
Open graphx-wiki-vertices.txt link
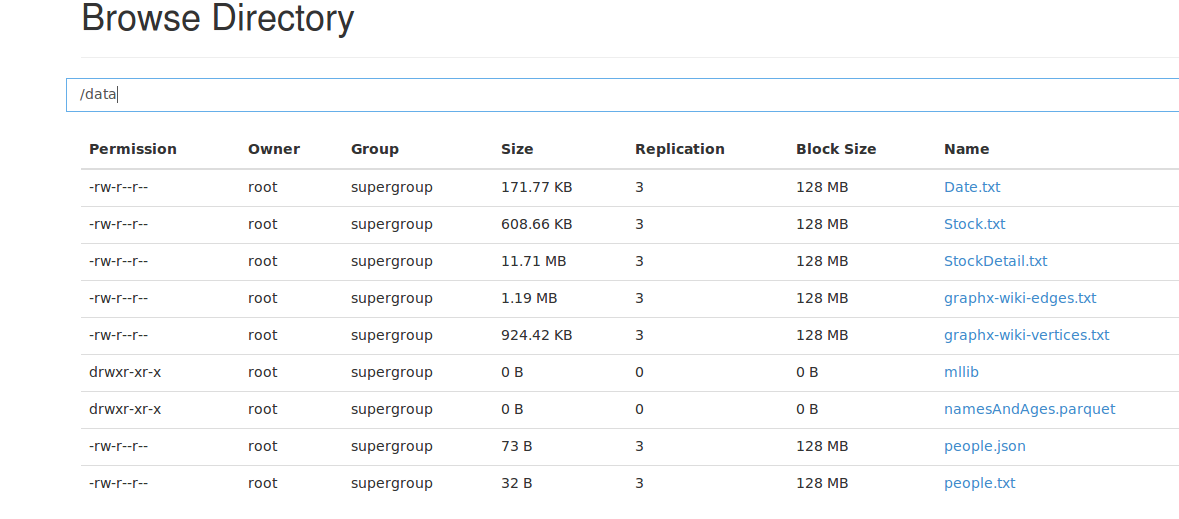1026,335
